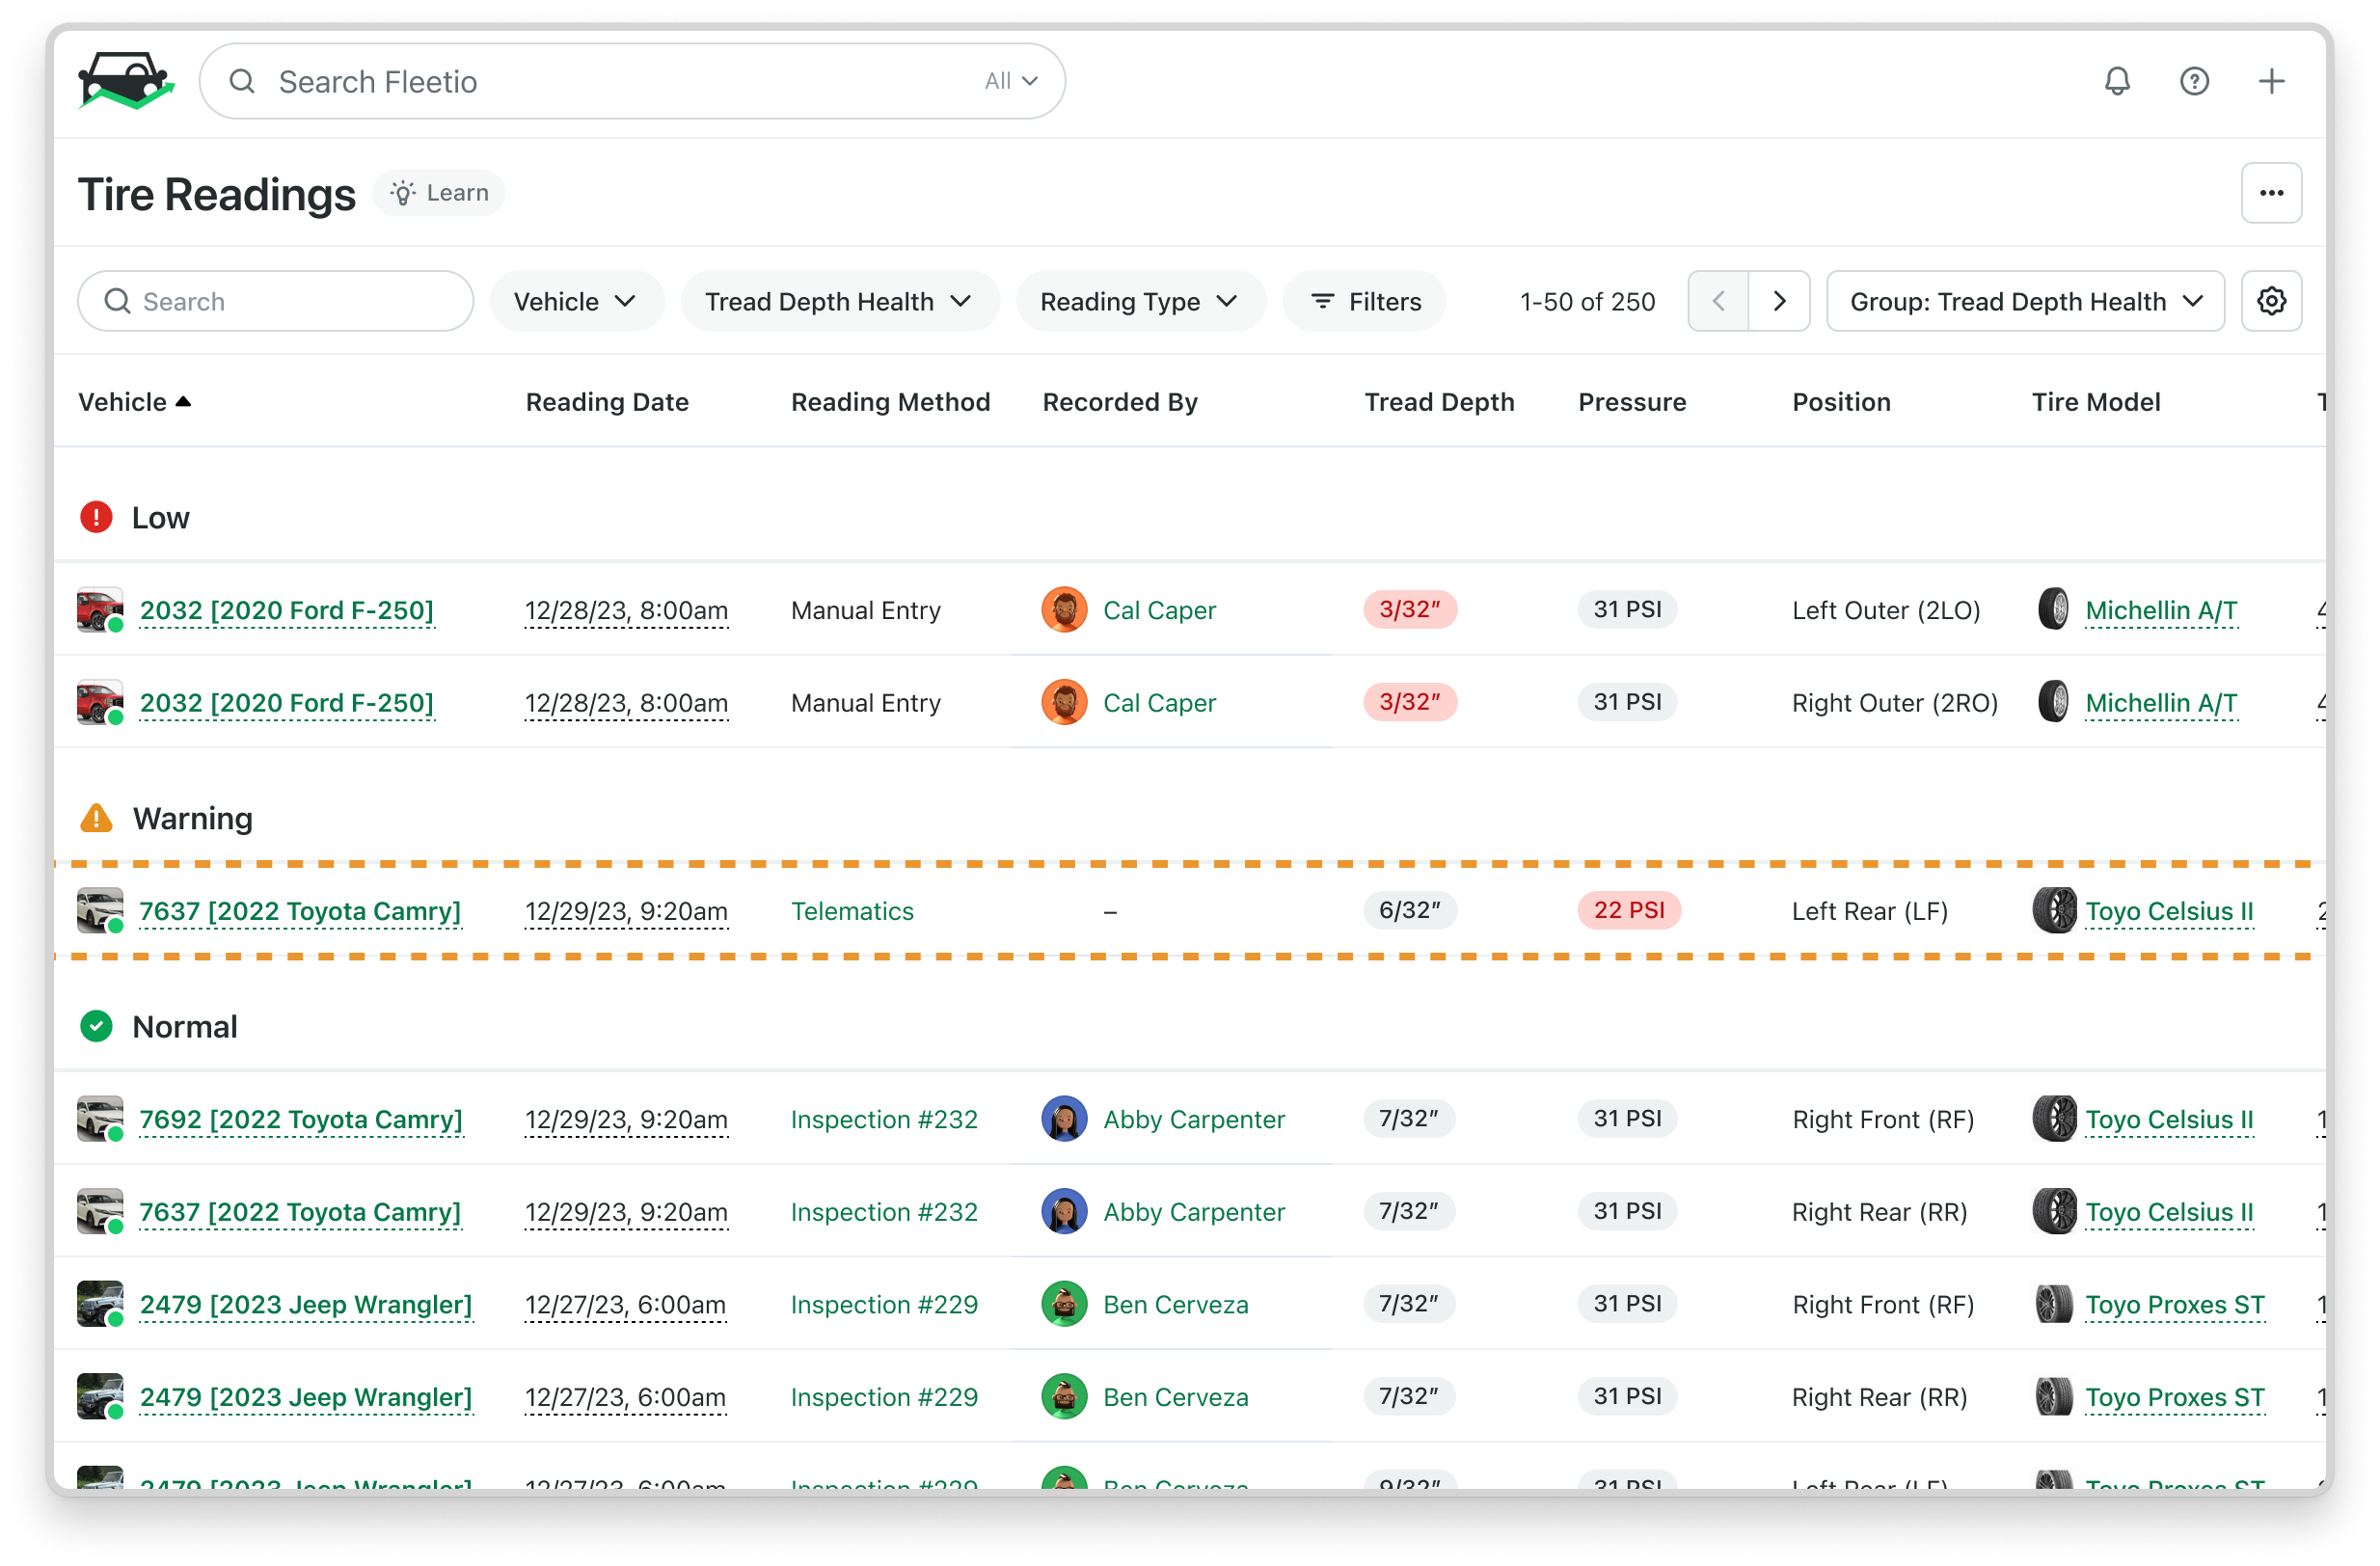Click Ben Cerveza avatar in Right Front Wrangler row
The width and height of the screenshot is (2380, 1566).
click(x=1064, y=1304)
